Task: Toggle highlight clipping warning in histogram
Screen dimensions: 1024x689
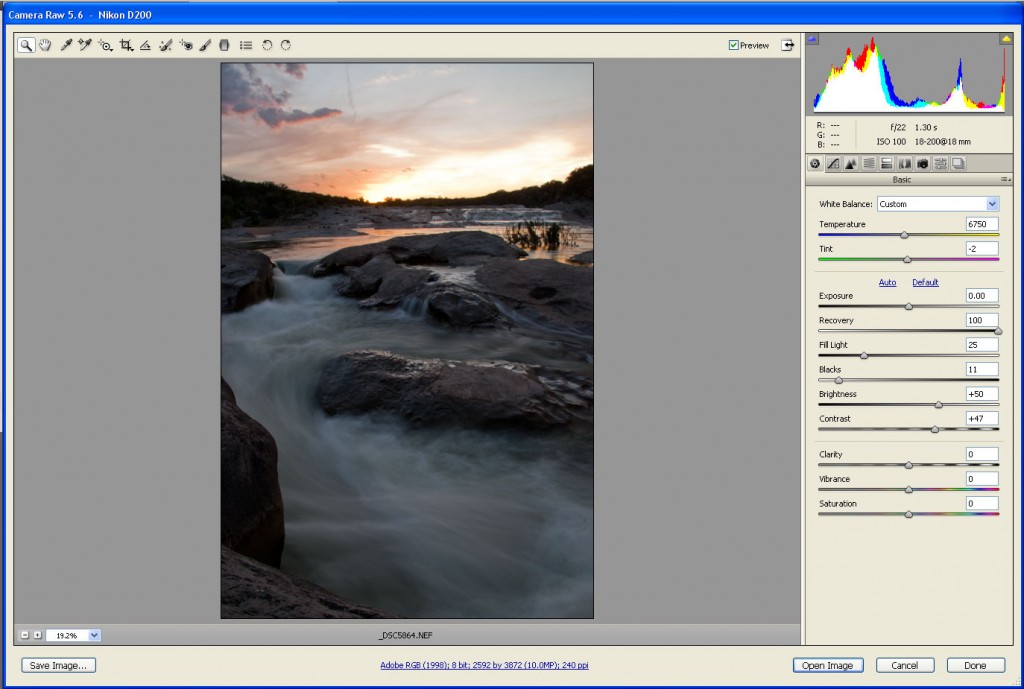Action: click(x=1005, y=39)
